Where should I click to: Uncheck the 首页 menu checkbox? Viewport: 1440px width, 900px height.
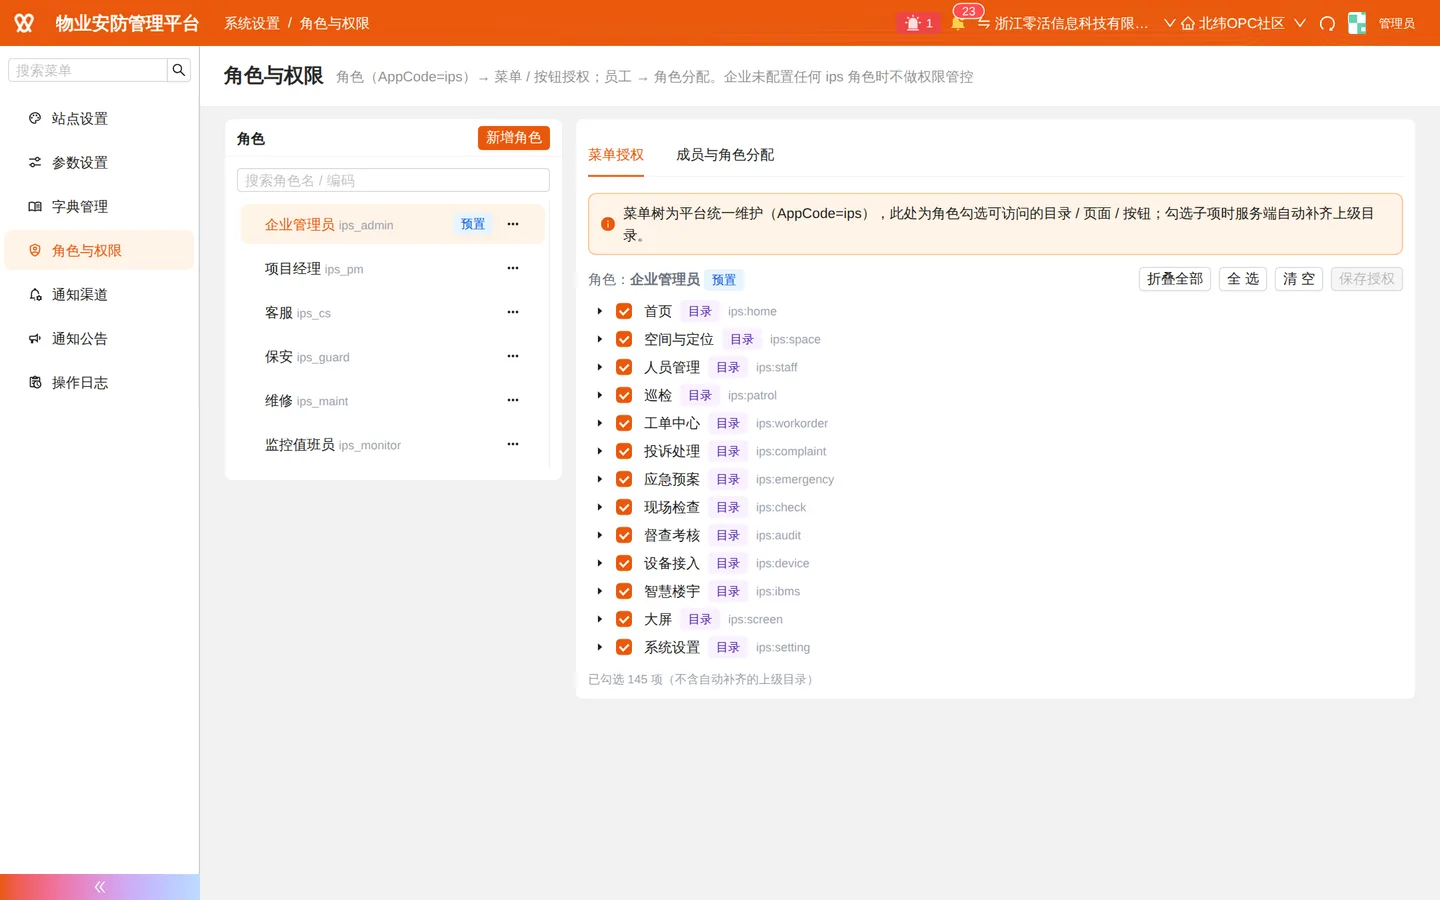click(624, 311)
